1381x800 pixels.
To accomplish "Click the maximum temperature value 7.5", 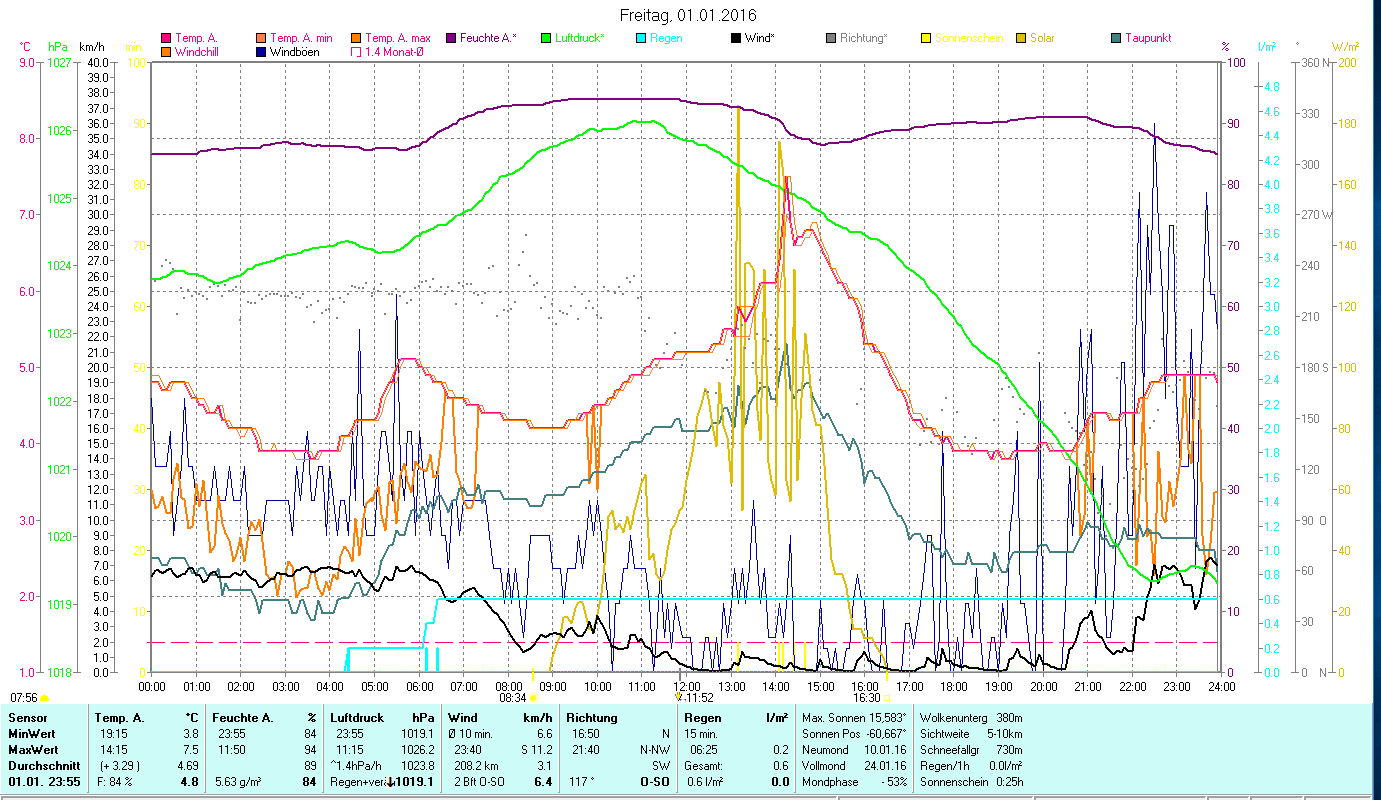I will 191,750.
